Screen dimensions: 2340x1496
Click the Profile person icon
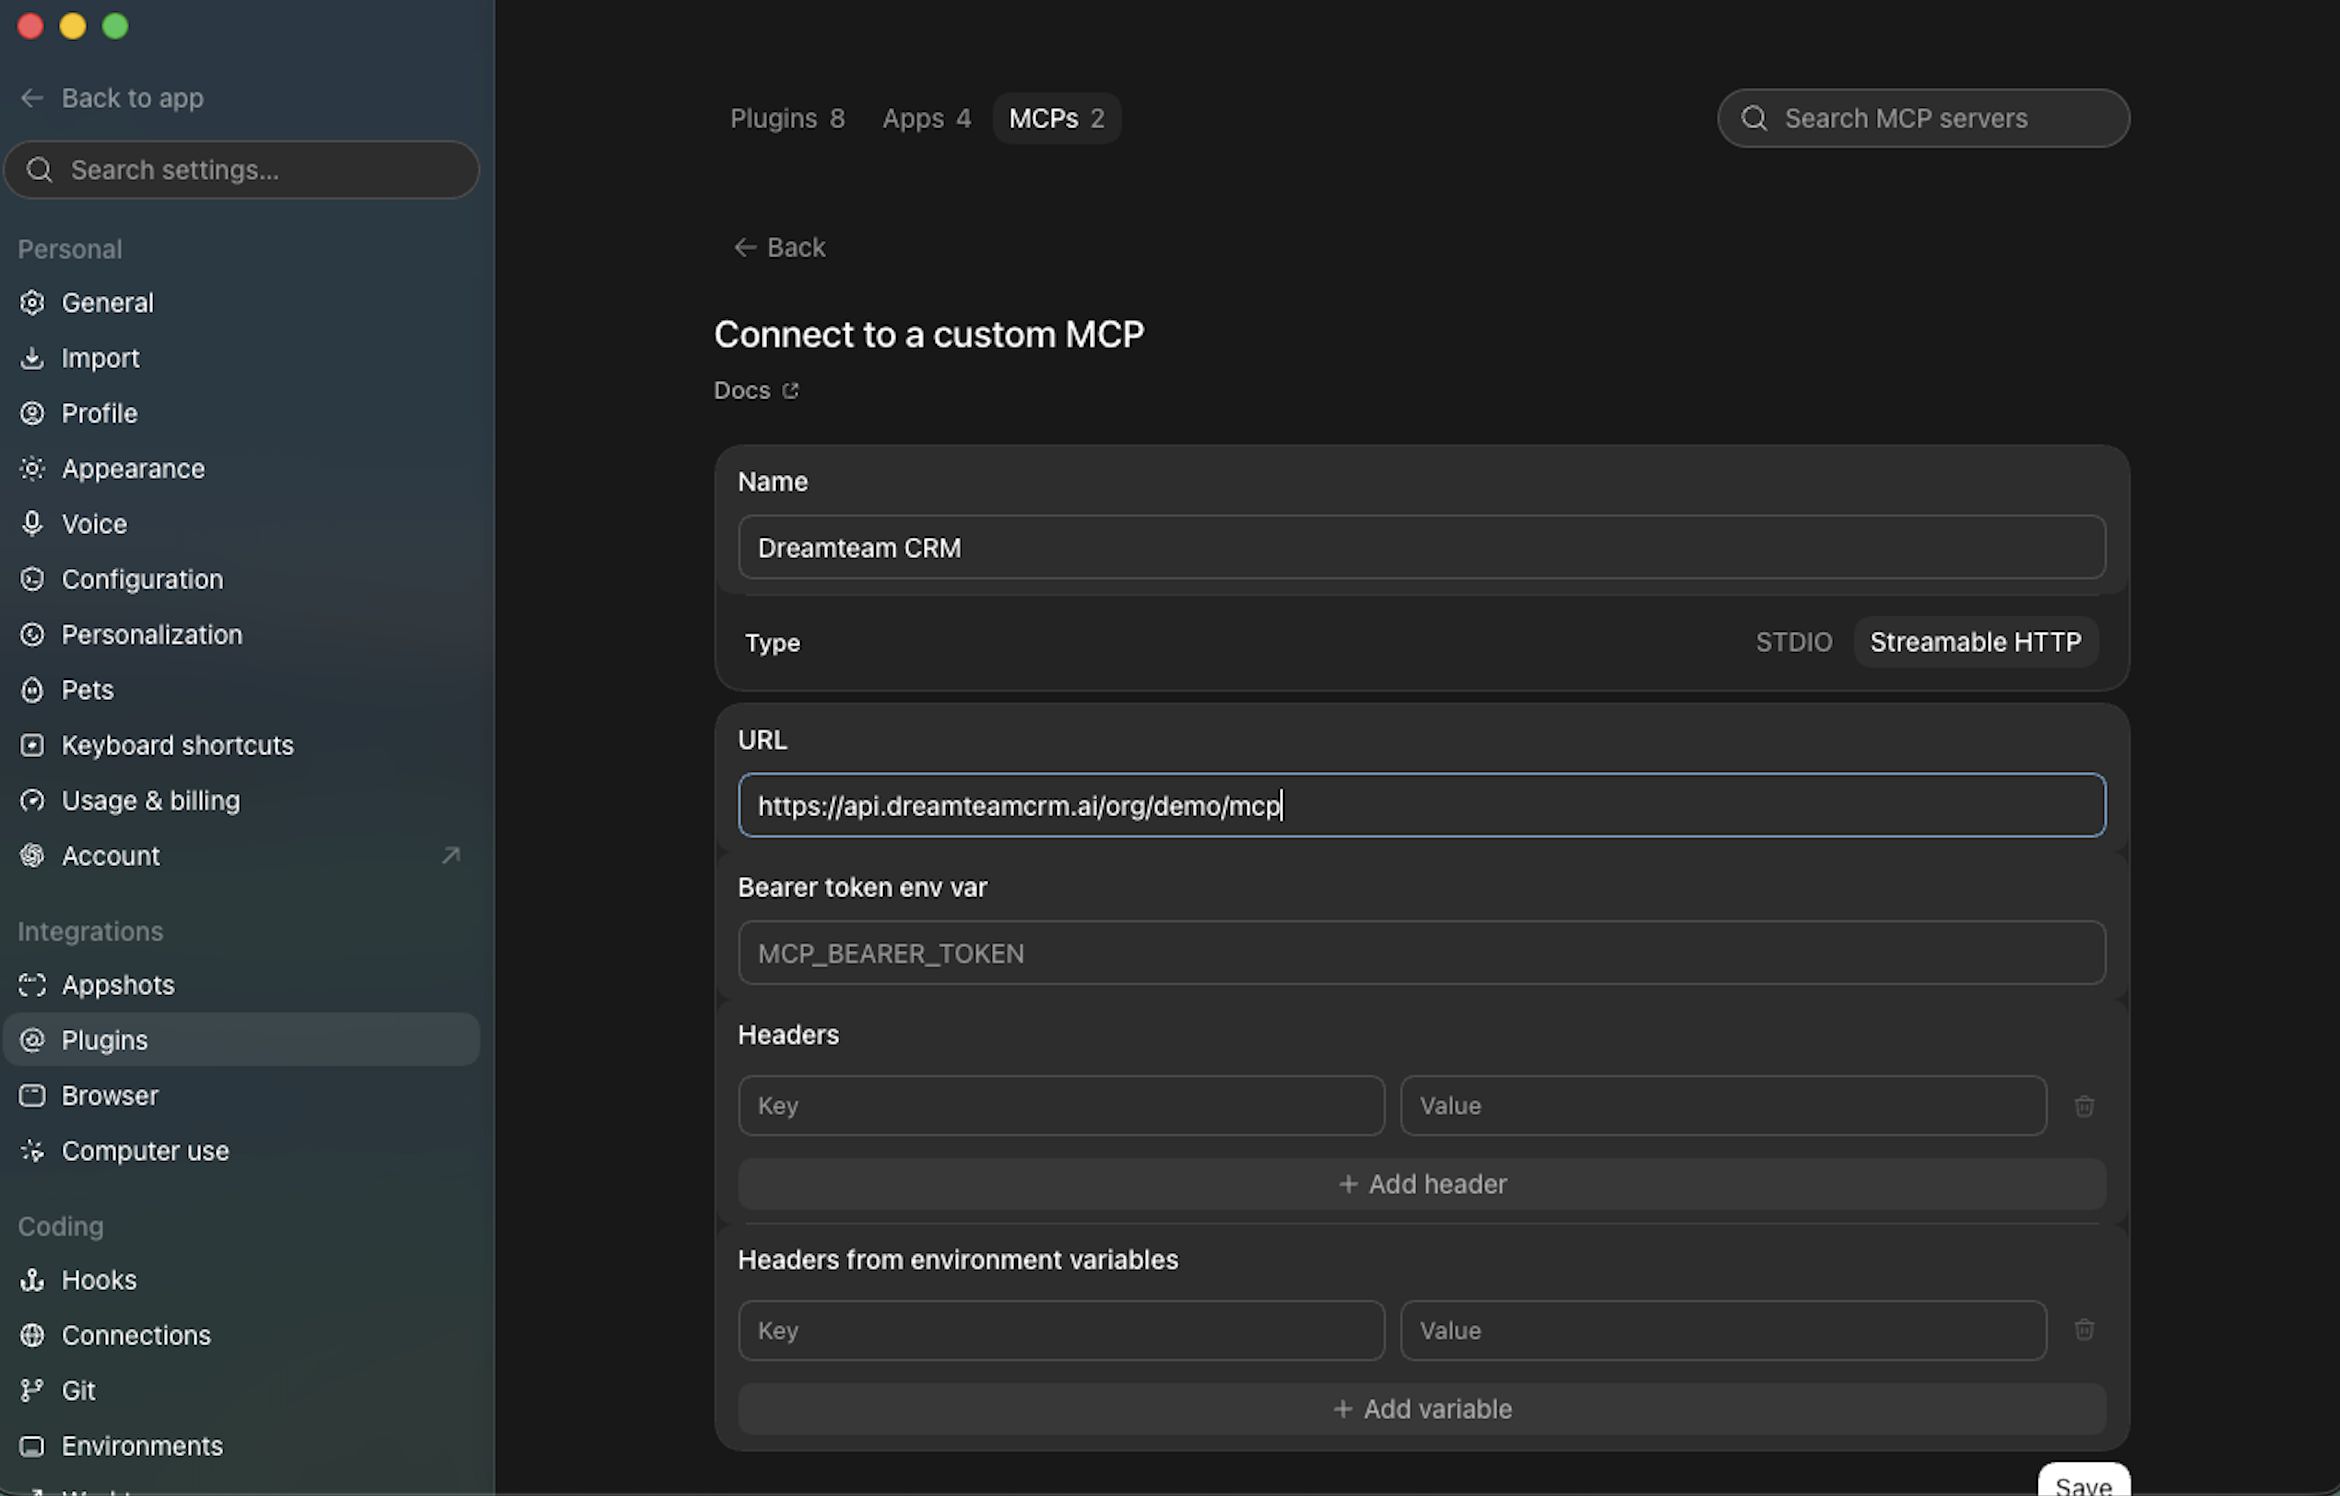32,413
